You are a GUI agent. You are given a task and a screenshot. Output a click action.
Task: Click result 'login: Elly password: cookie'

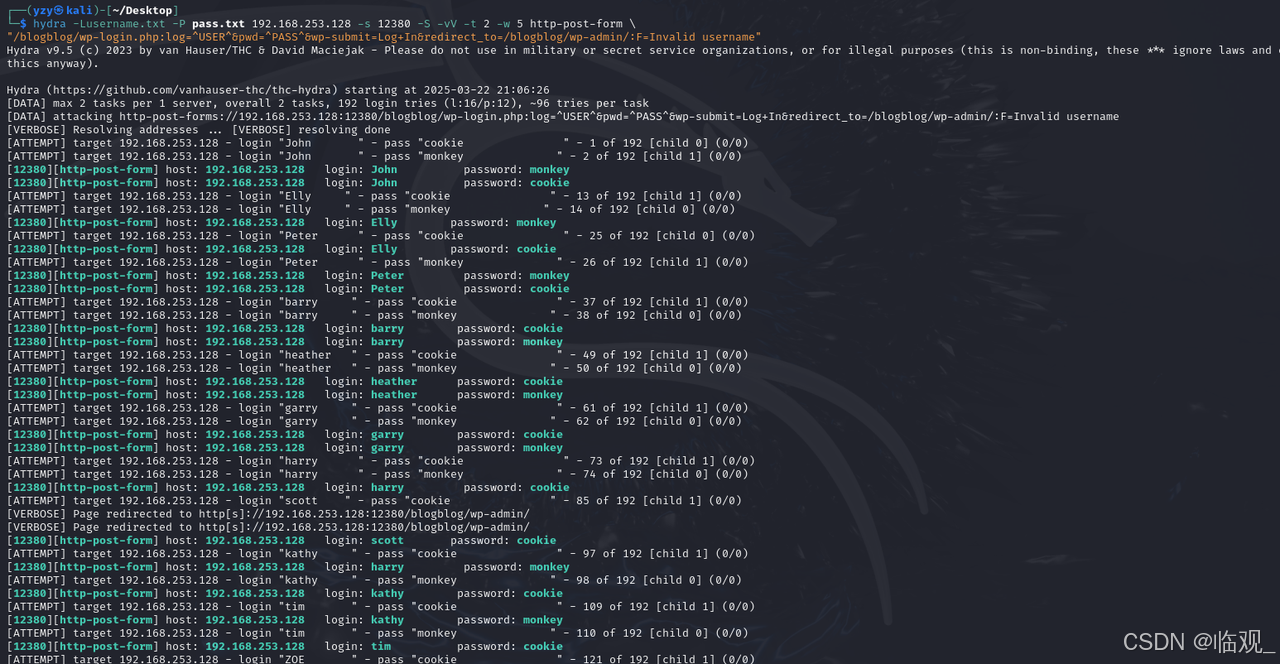point(282,249)
